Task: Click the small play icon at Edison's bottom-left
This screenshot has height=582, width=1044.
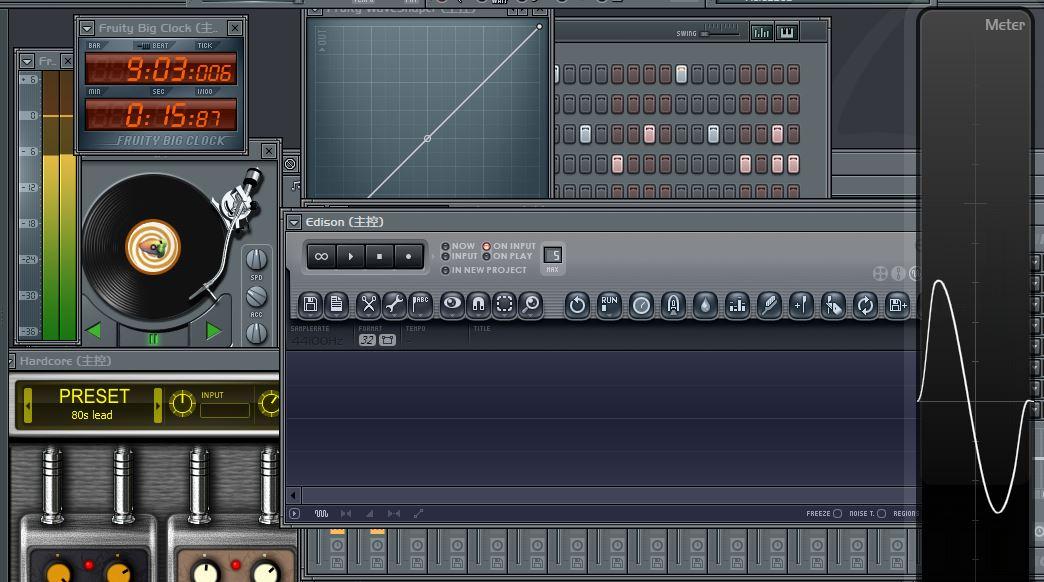Action: tap(294, 513)
